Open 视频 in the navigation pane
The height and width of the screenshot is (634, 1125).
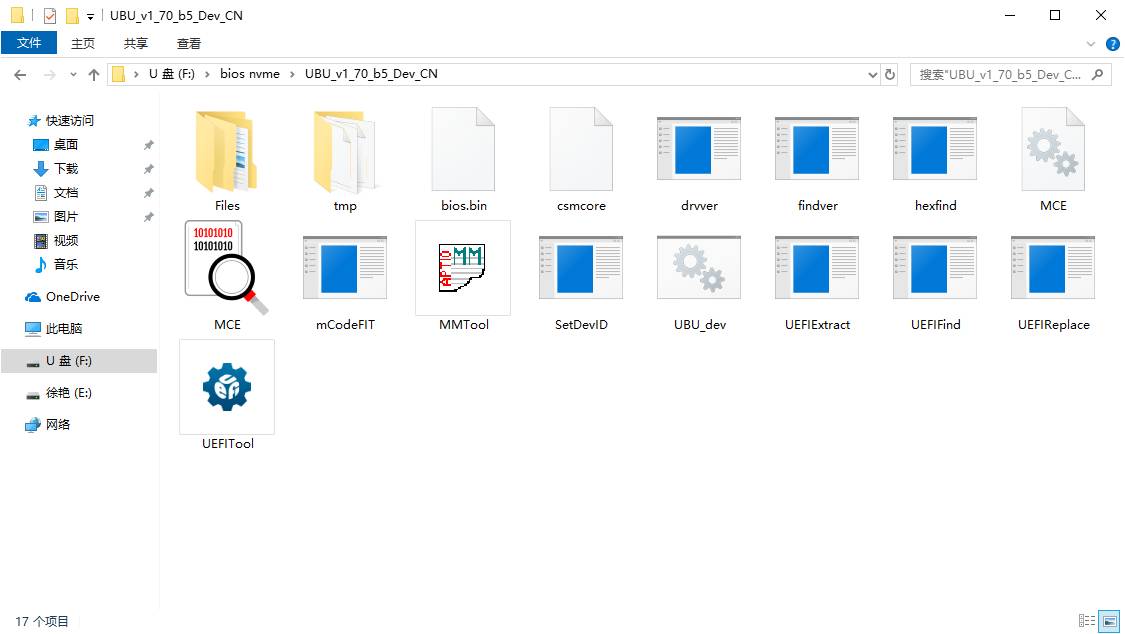pyautogui.click(x=66, y=240)
